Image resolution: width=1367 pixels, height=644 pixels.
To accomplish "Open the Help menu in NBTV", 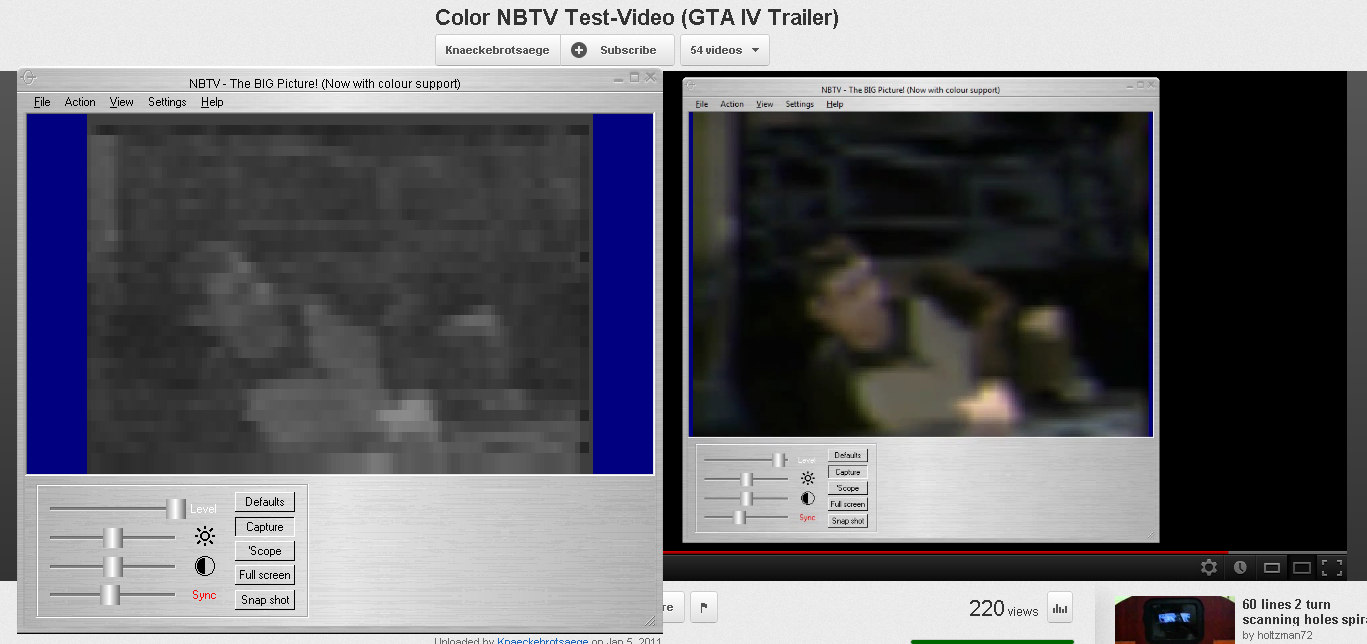I will (212, 102).
